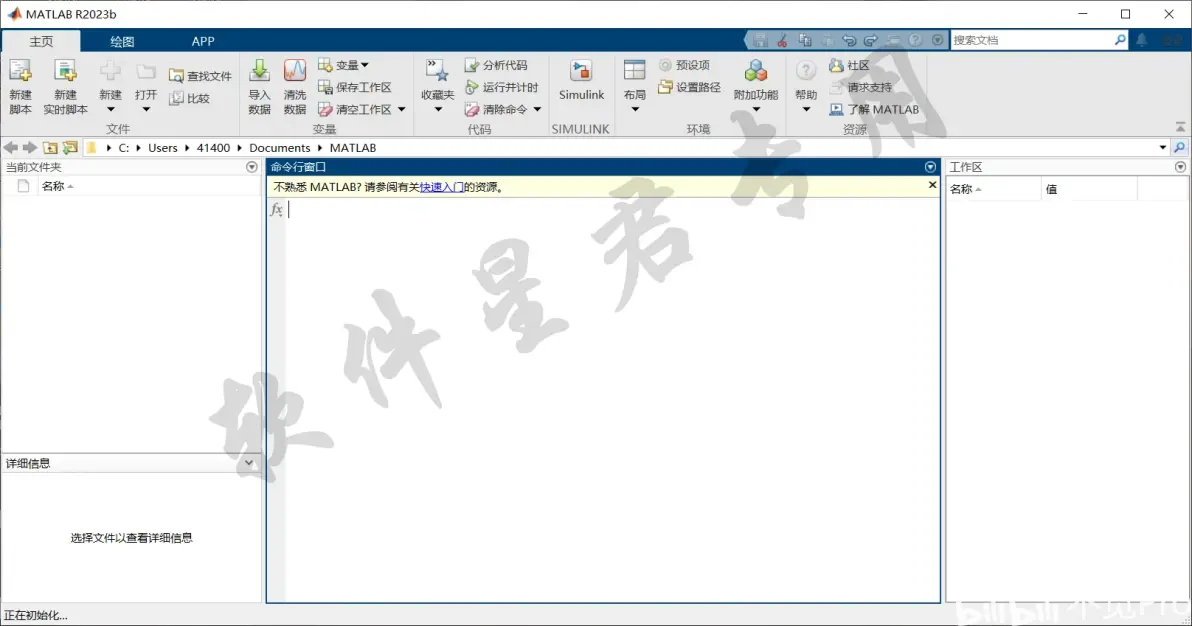Click 社区 (Community) link
This screenshot has height=626, width=1192.
click(x=849, y=65)
